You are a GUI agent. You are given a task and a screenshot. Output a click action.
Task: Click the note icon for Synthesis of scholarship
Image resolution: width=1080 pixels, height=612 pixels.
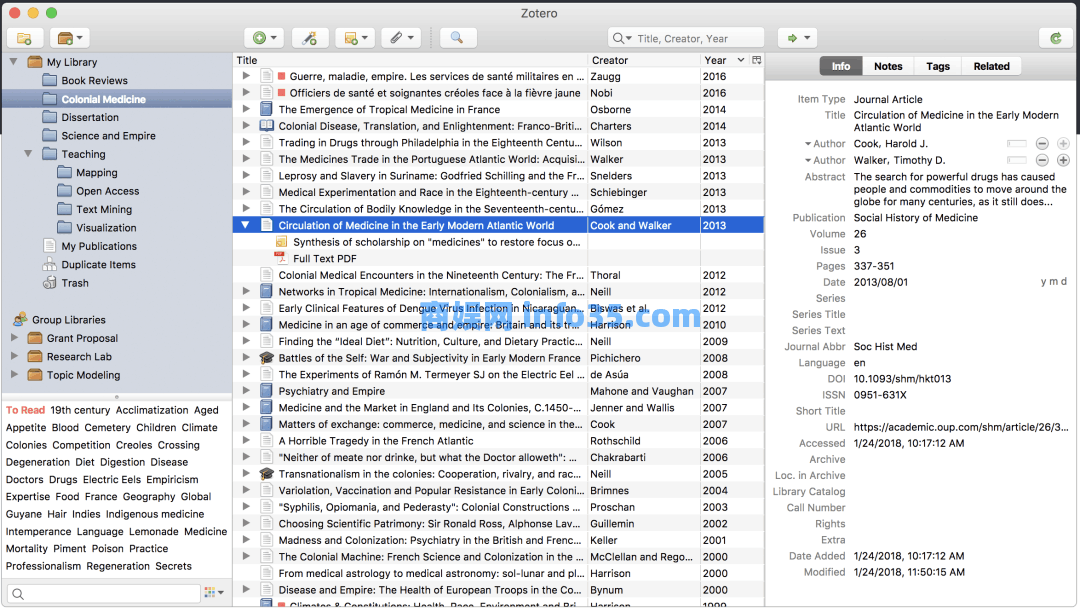click(281, 242)
